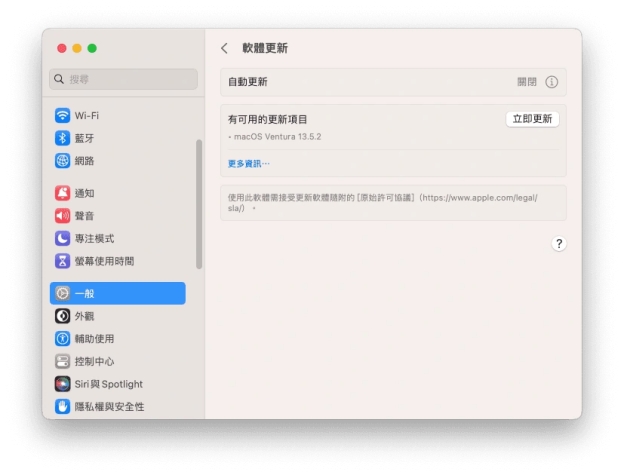Image resolution: width=624 pixels, height=476 pixels.
Task: Select 藍牙 in the sidebar
Action: point(84,138)
